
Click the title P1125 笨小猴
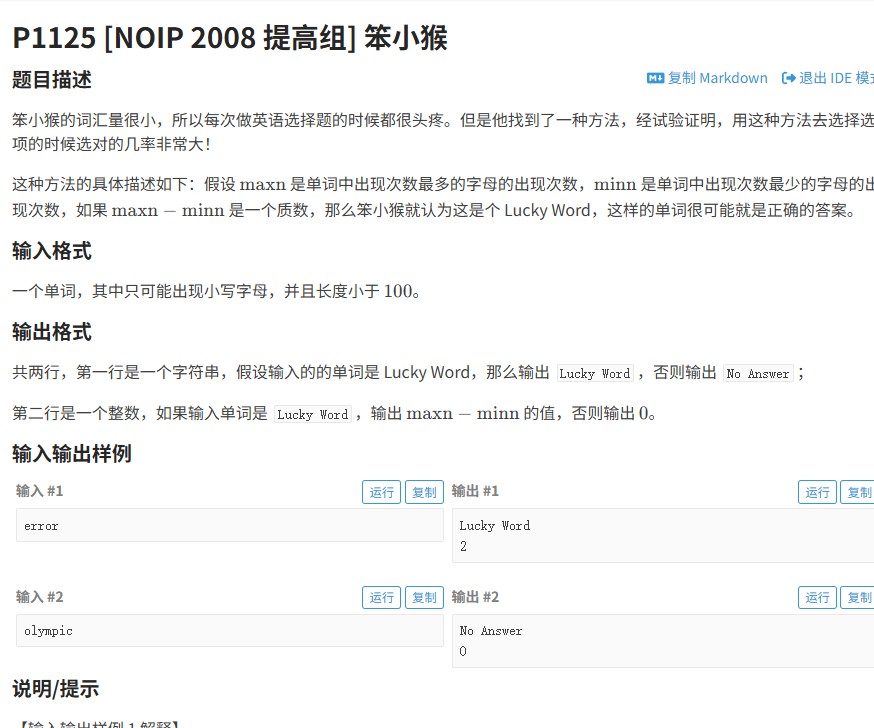pos(230,38)
